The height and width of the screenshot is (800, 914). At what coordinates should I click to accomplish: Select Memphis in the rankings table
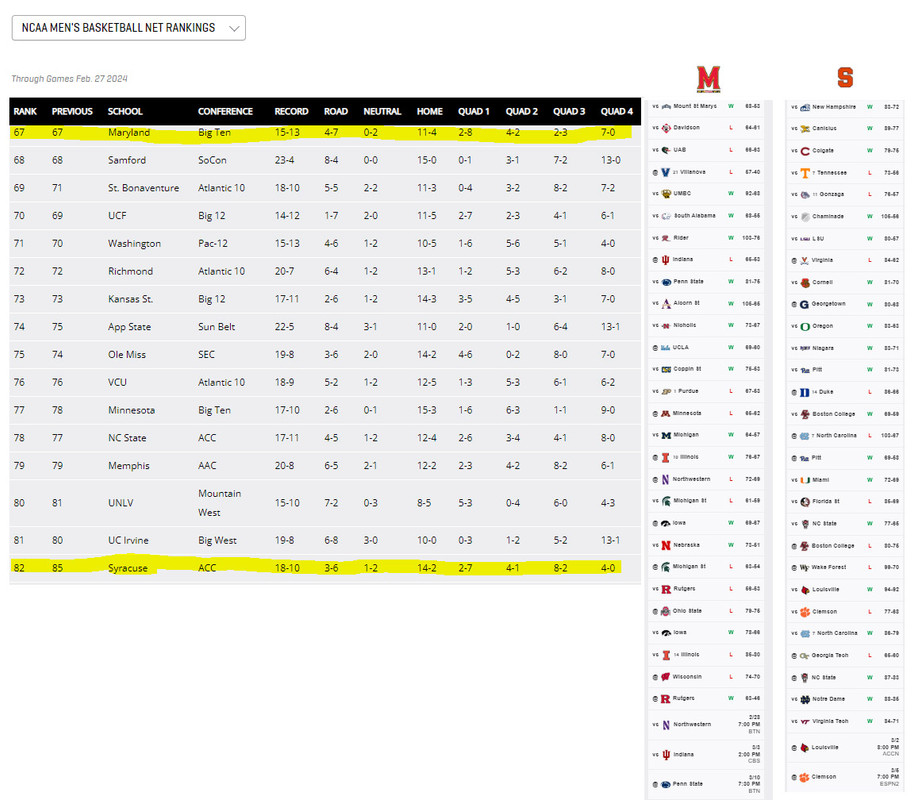[x=129, y=466]
